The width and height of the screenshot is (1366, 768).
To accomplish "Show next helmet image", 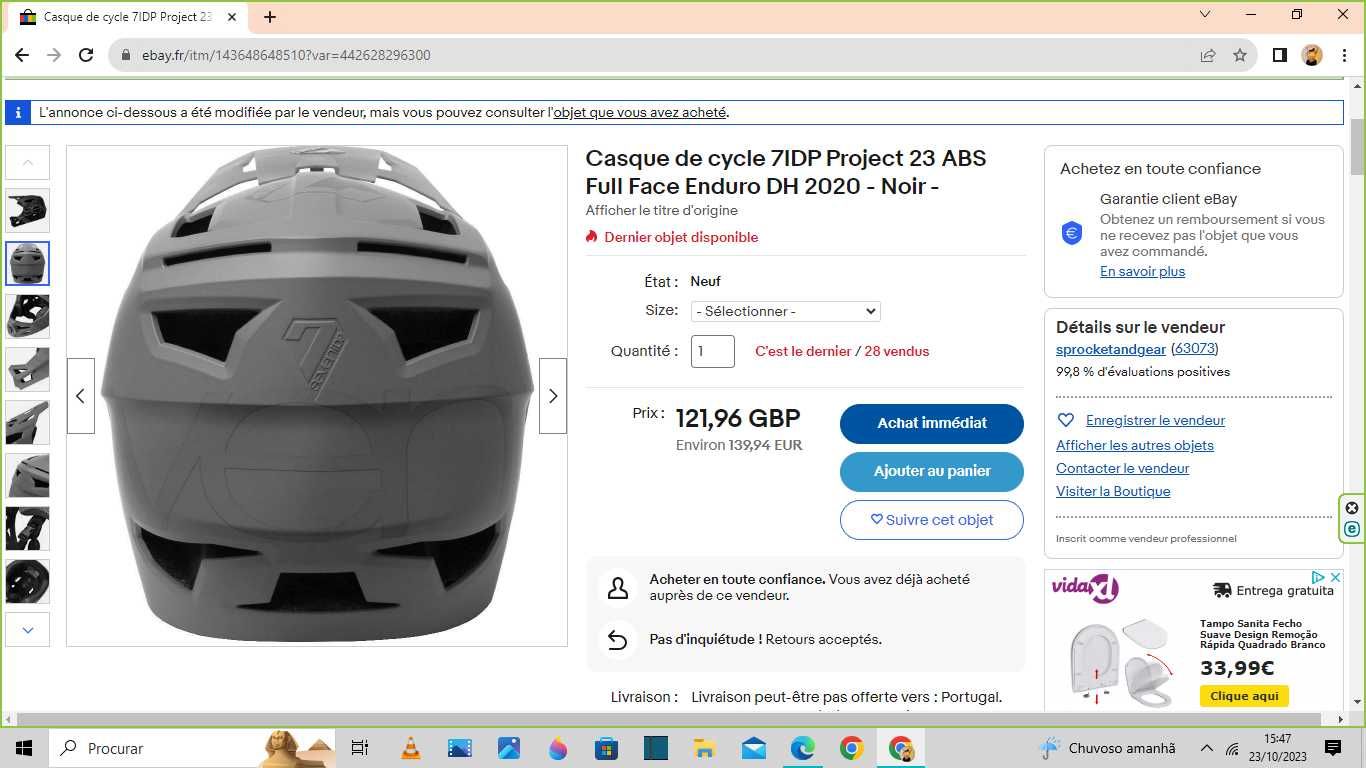I will coord(553,396).
